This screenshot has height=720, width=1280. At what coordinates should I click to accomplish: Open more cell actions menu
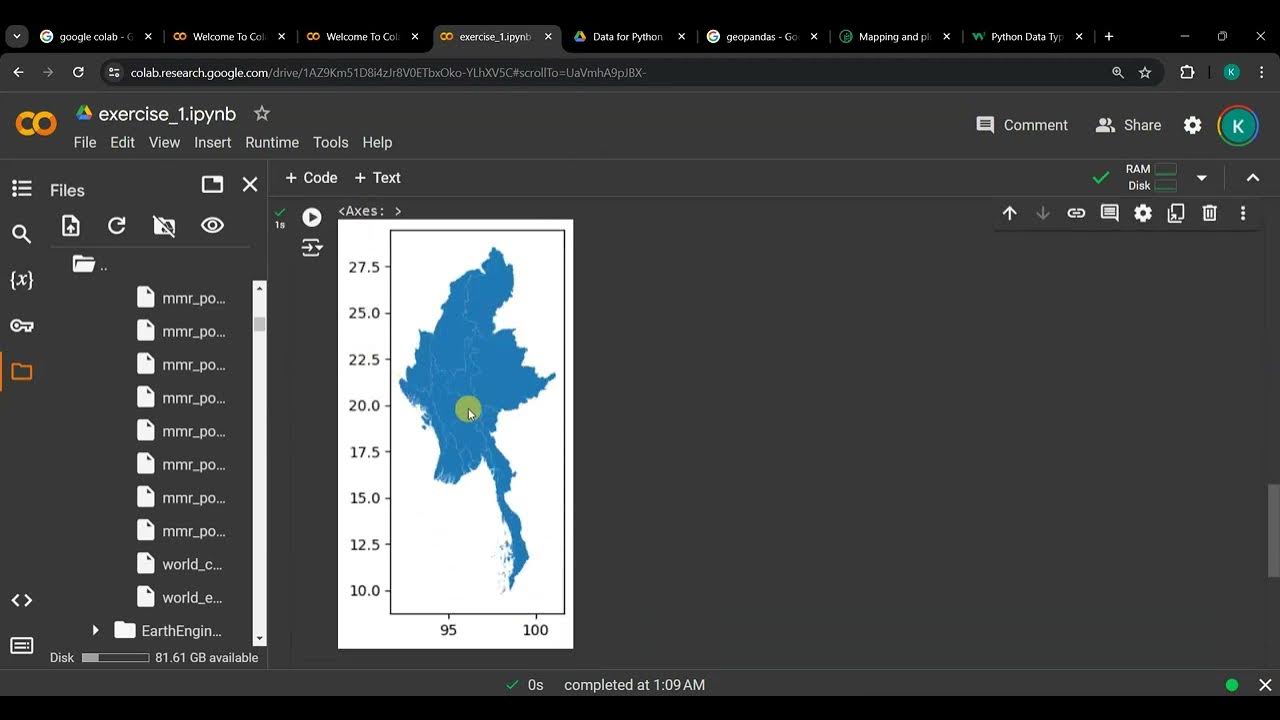click(1243, 213)
